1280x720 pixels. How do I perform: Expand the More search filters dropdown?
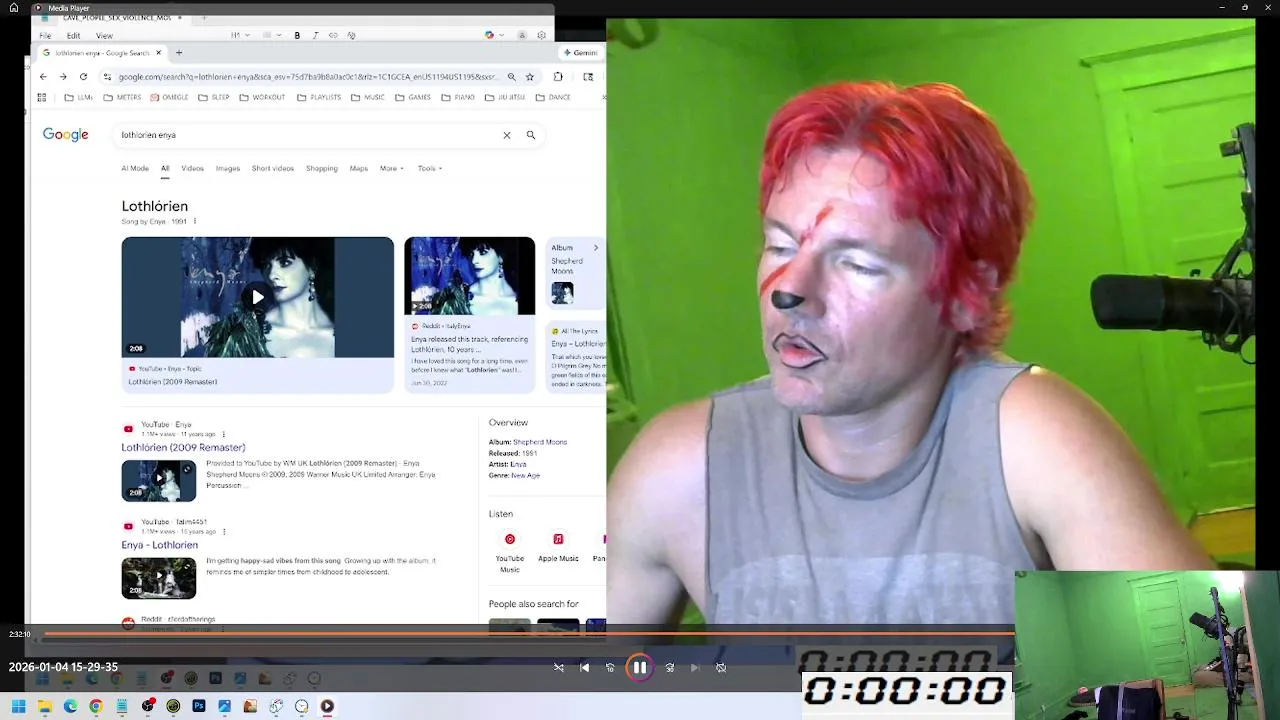pos(392,168)
